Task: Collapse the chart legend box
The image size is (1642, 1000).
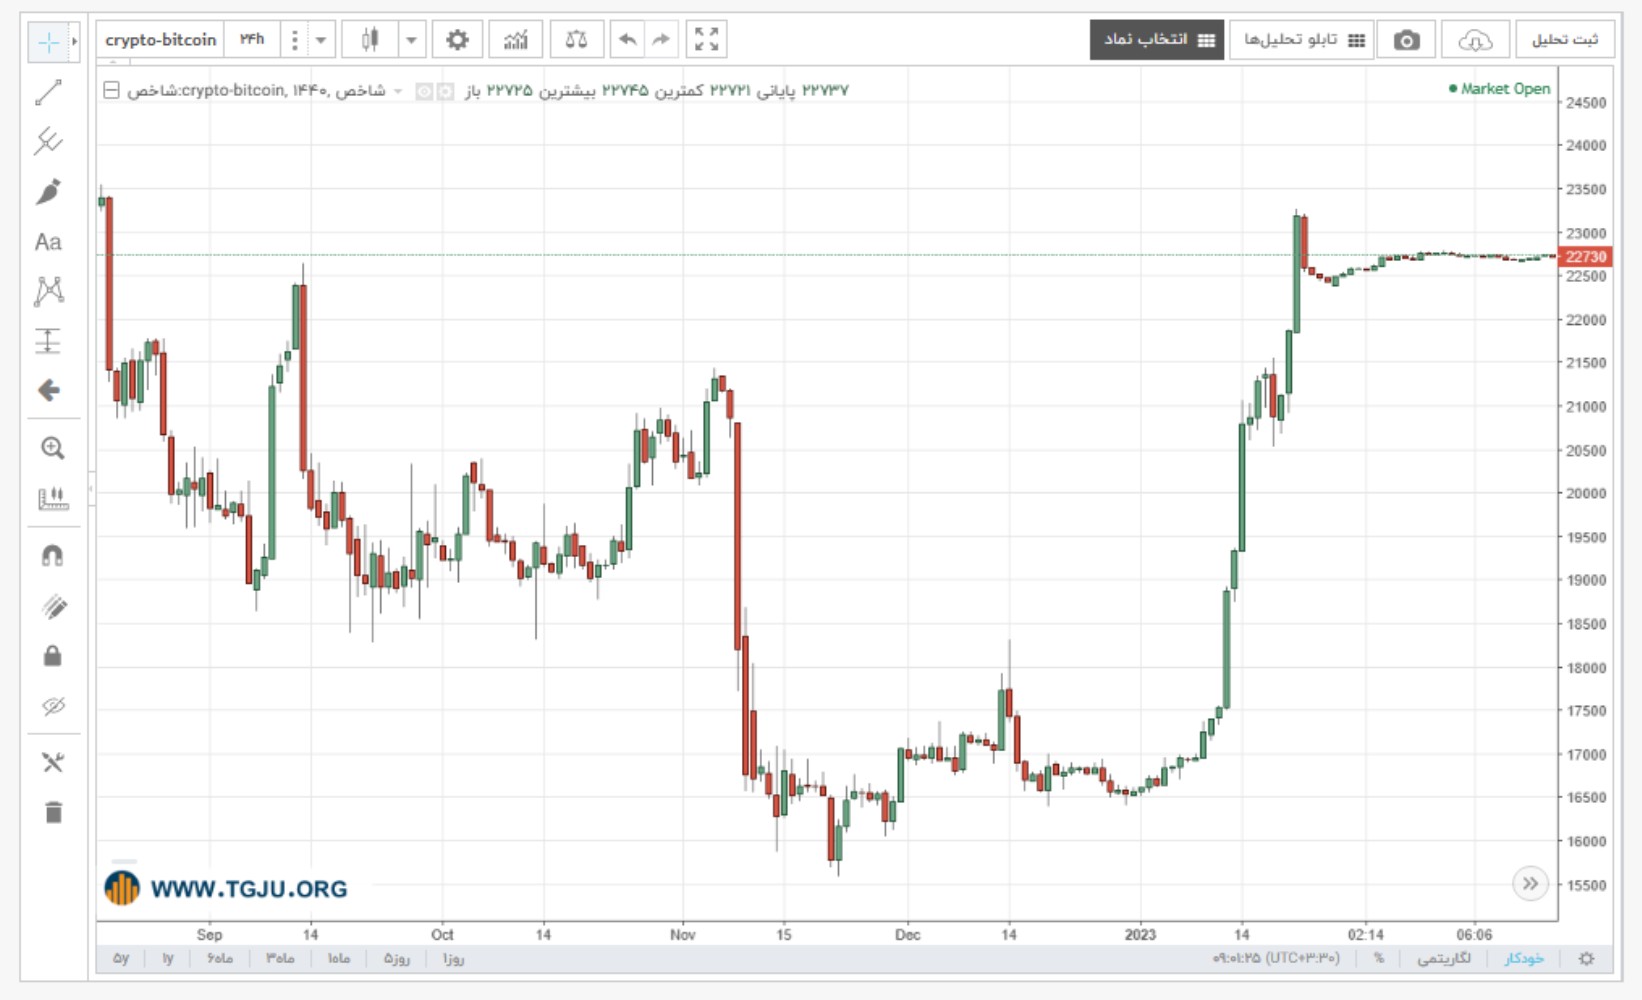Action: click(x=111, y=91)
